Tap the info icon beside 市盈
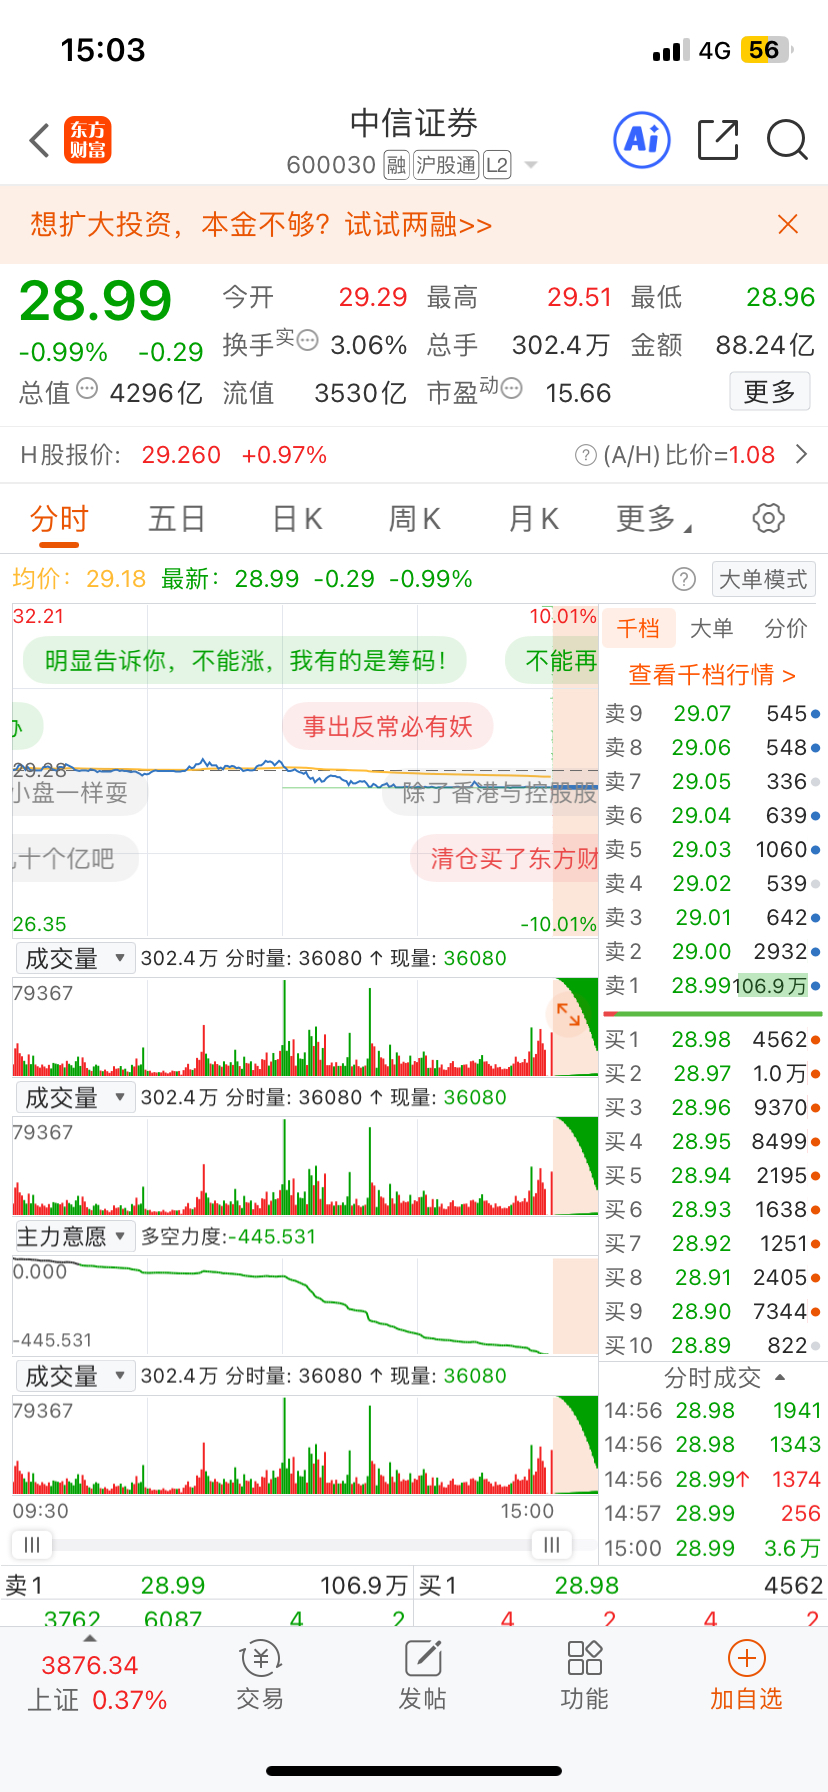Image resolution: width=828 pixels, height=1792 pixels. (x=511, y=388)
